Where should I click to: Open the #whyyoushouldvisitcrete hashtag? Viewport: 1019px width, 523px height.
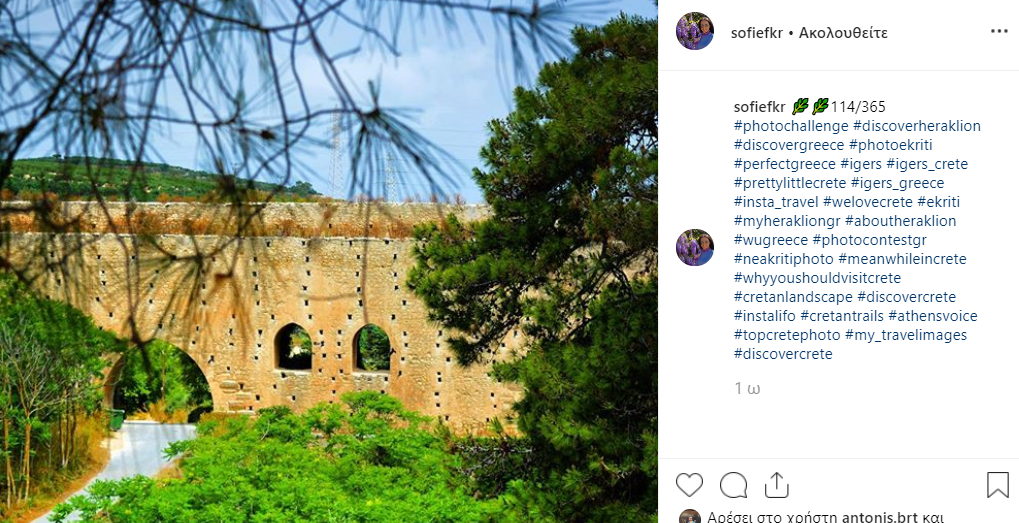click(818, 278)
